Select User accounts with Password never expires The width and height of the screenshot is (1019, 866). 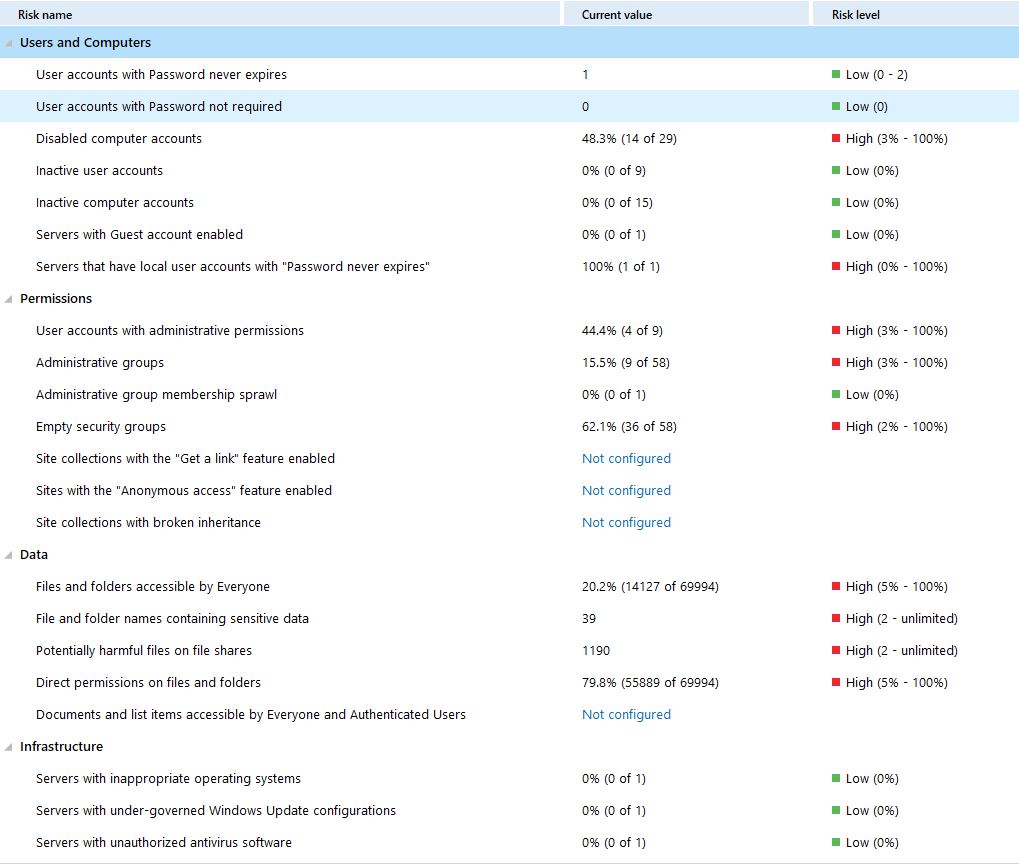click(510, 75)
